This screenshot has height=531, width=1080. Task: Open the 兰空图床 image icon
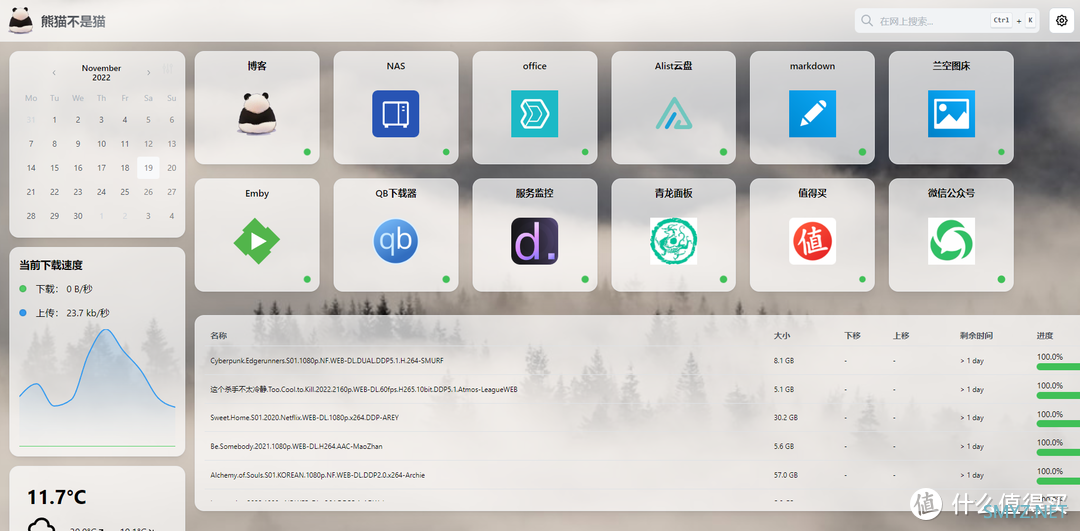click(951, 114)
